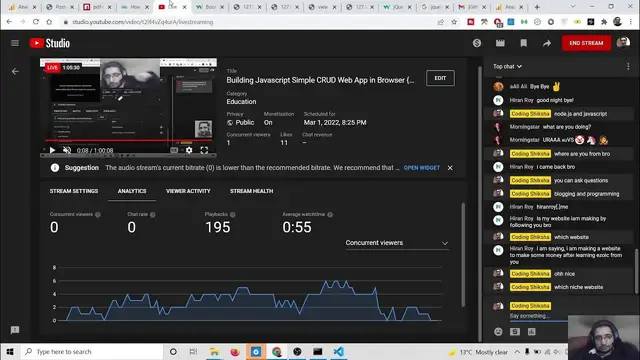Select the ANALYTICS tab
Image resolution: width=640 pixels, height=360 pixels.
pyautogui.click(x=132, y=191)
